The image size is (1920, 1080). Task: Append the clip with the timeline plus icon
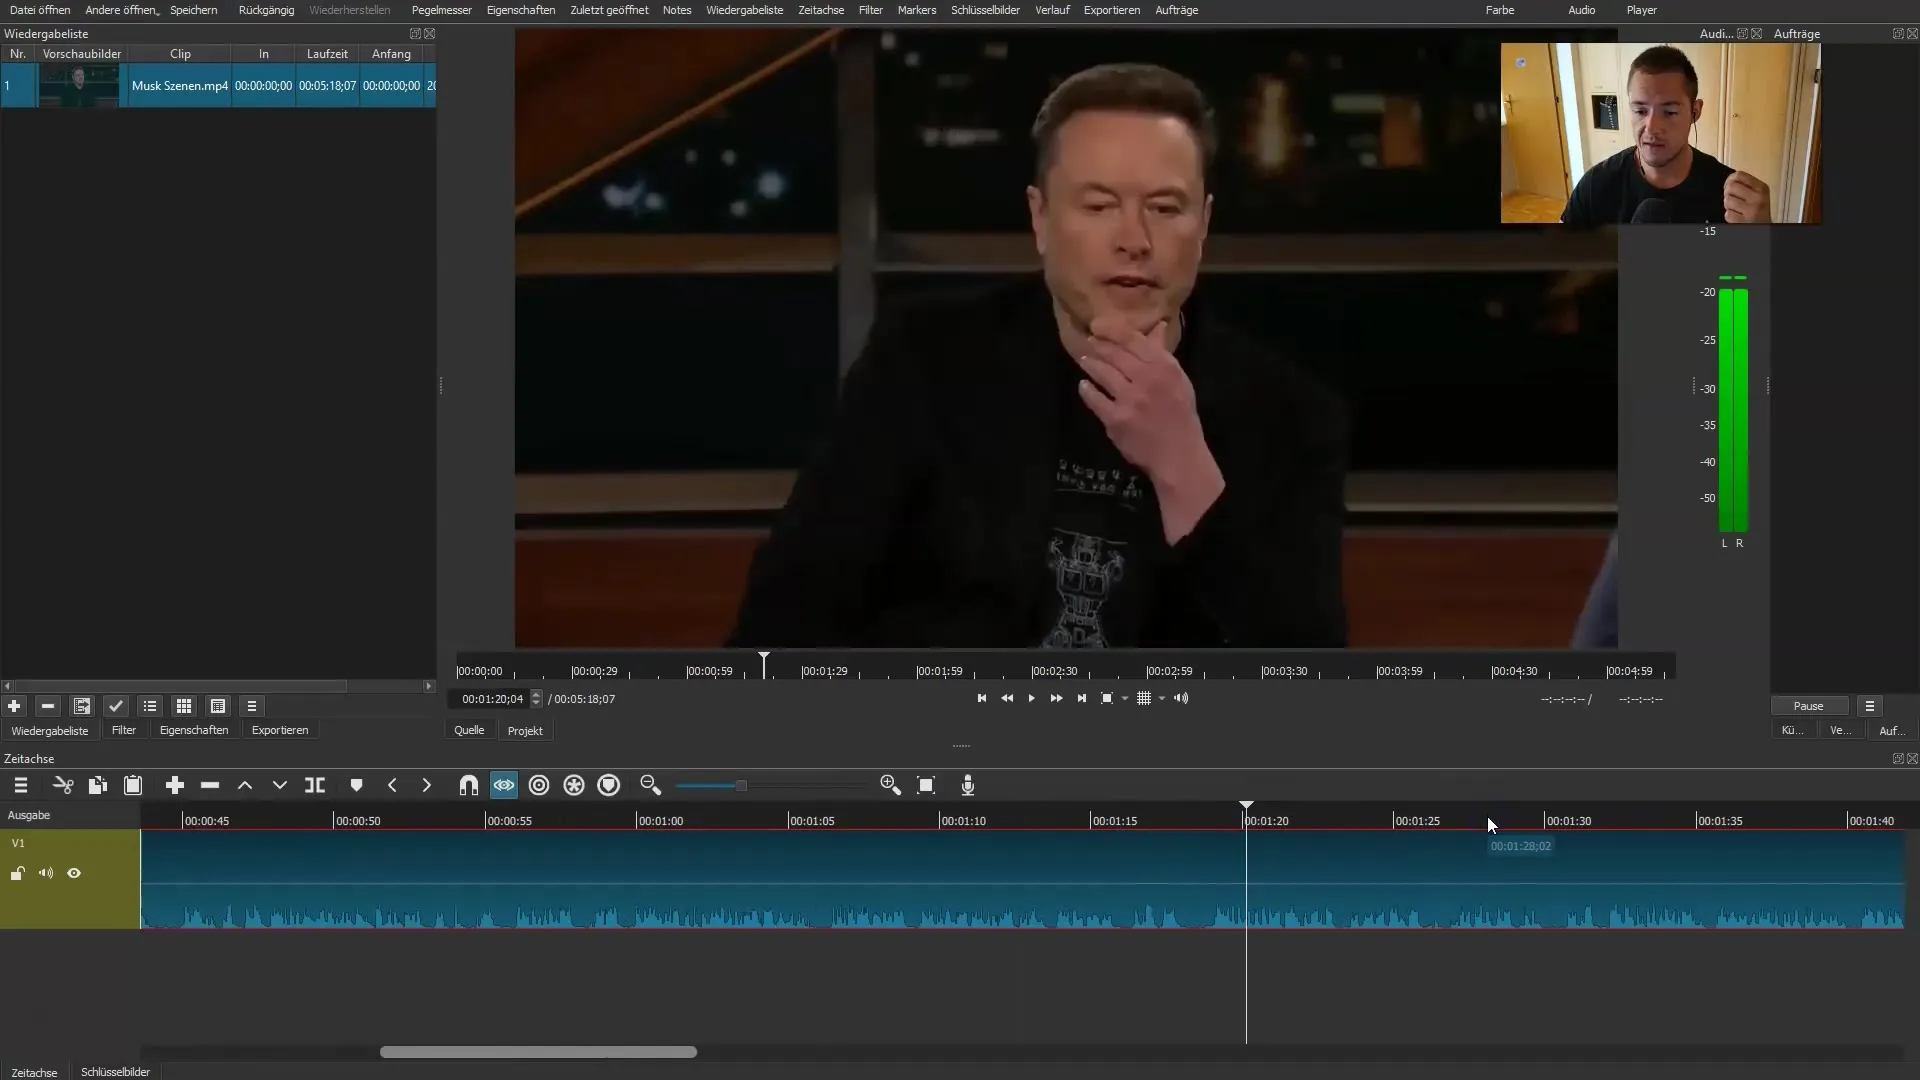click(x=175, y=786)
